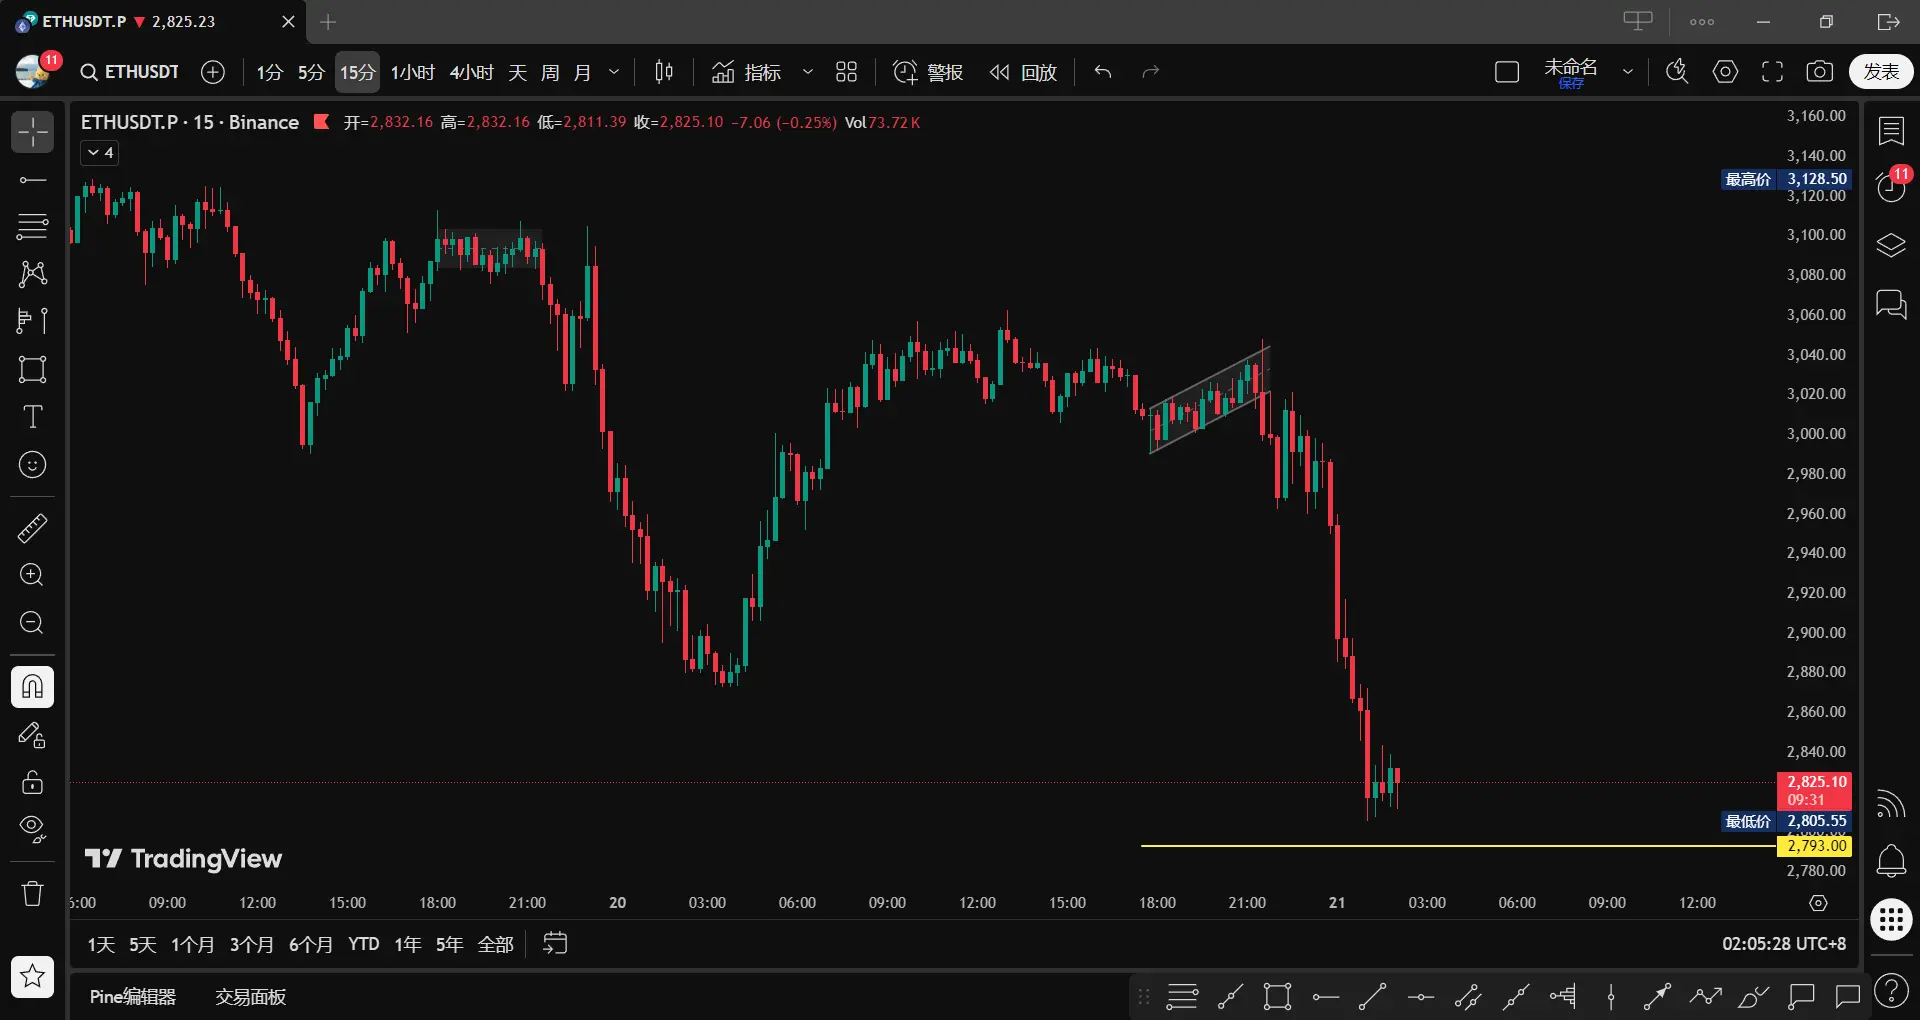Open chart settings hexagon gear icon
This screenshot has width=1920, height=1020.
coord(1725,72)
